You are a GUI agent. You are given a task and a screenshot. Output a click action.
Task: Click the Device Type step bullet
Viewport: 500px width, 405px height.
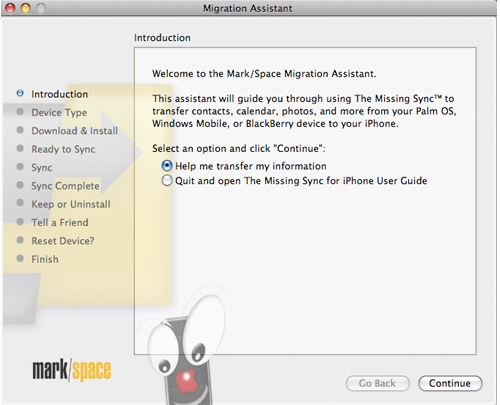20,112
